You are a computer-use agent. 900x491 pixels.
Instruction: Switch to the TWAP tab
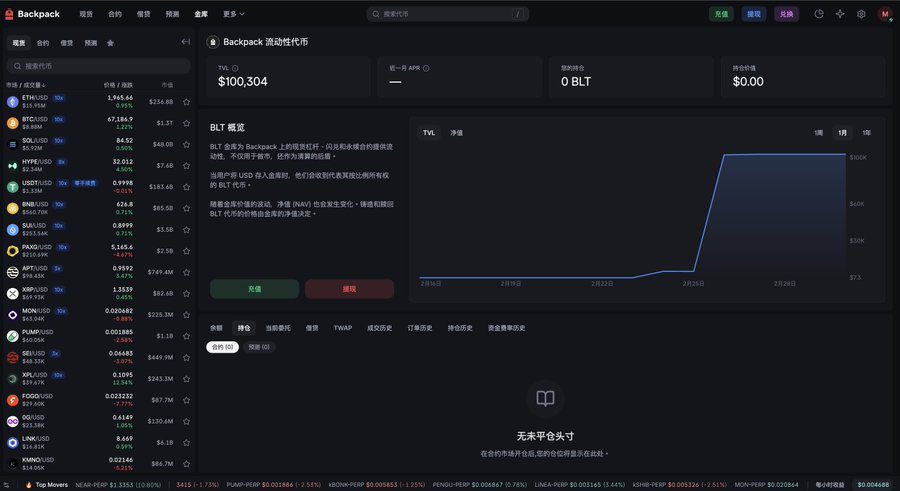point(343,328)
